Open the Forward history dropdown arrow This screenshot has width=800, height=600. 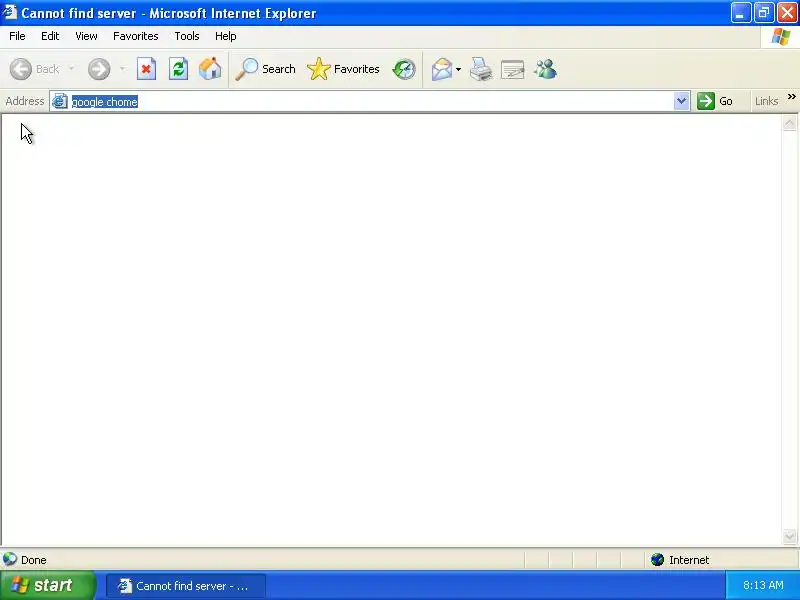click(122, 68)
